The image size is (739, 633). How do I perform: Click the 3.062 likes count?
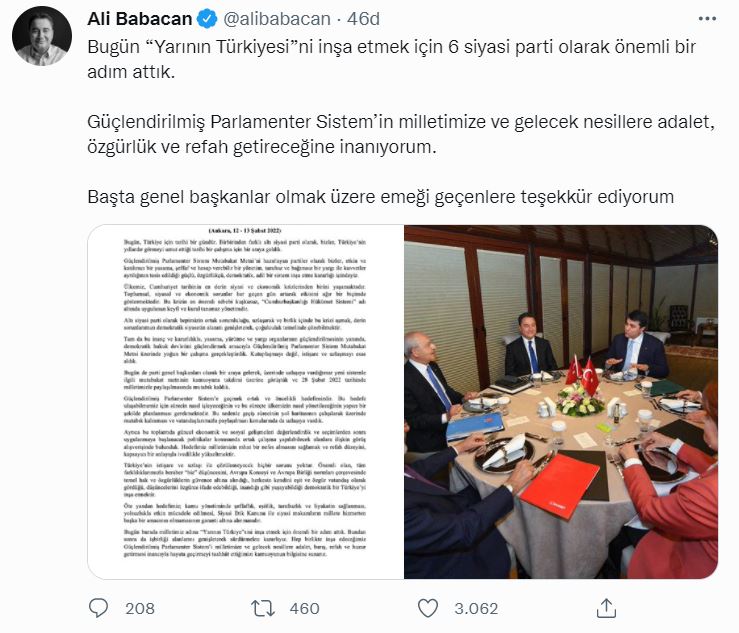tap(476, 608)
